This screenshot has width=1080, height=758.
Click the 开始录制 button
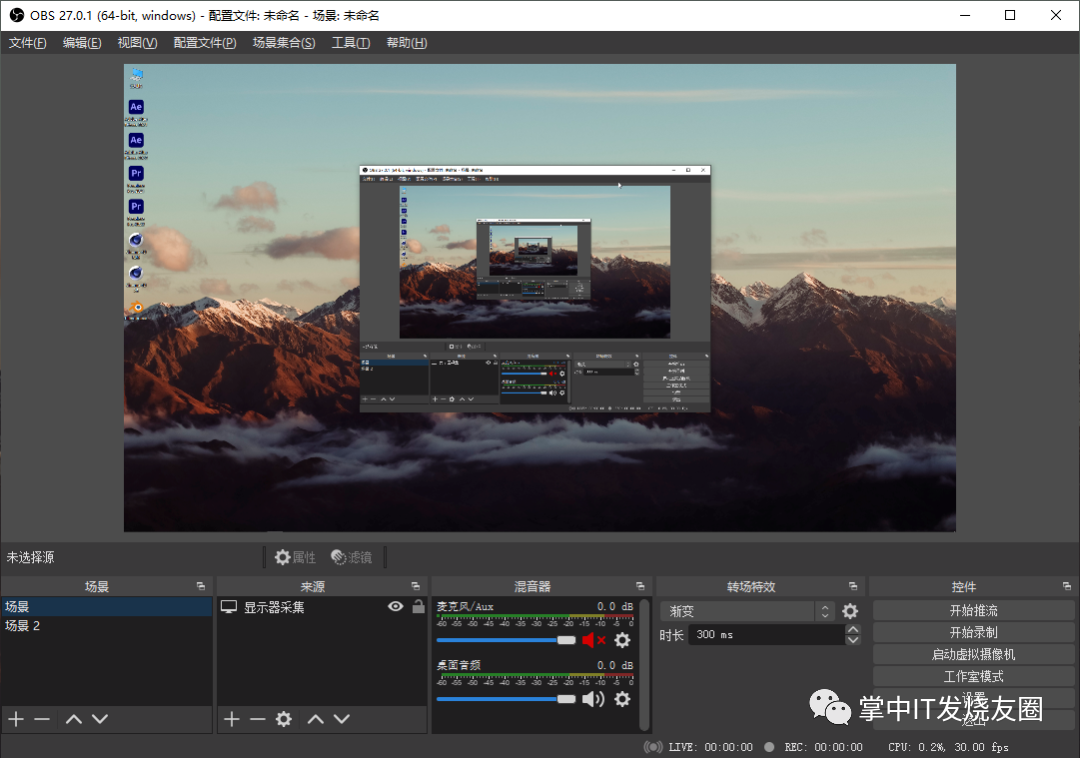(973, 633)
